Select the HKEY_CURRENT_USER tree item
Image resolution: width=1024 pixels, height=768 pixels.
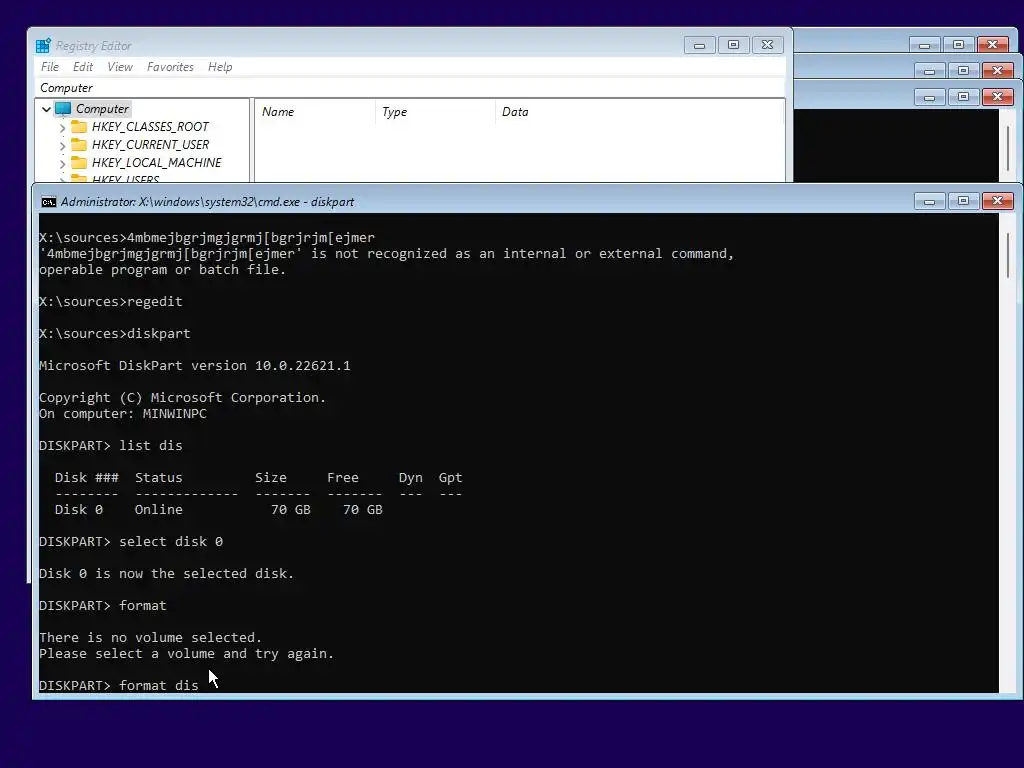[150, 144]
